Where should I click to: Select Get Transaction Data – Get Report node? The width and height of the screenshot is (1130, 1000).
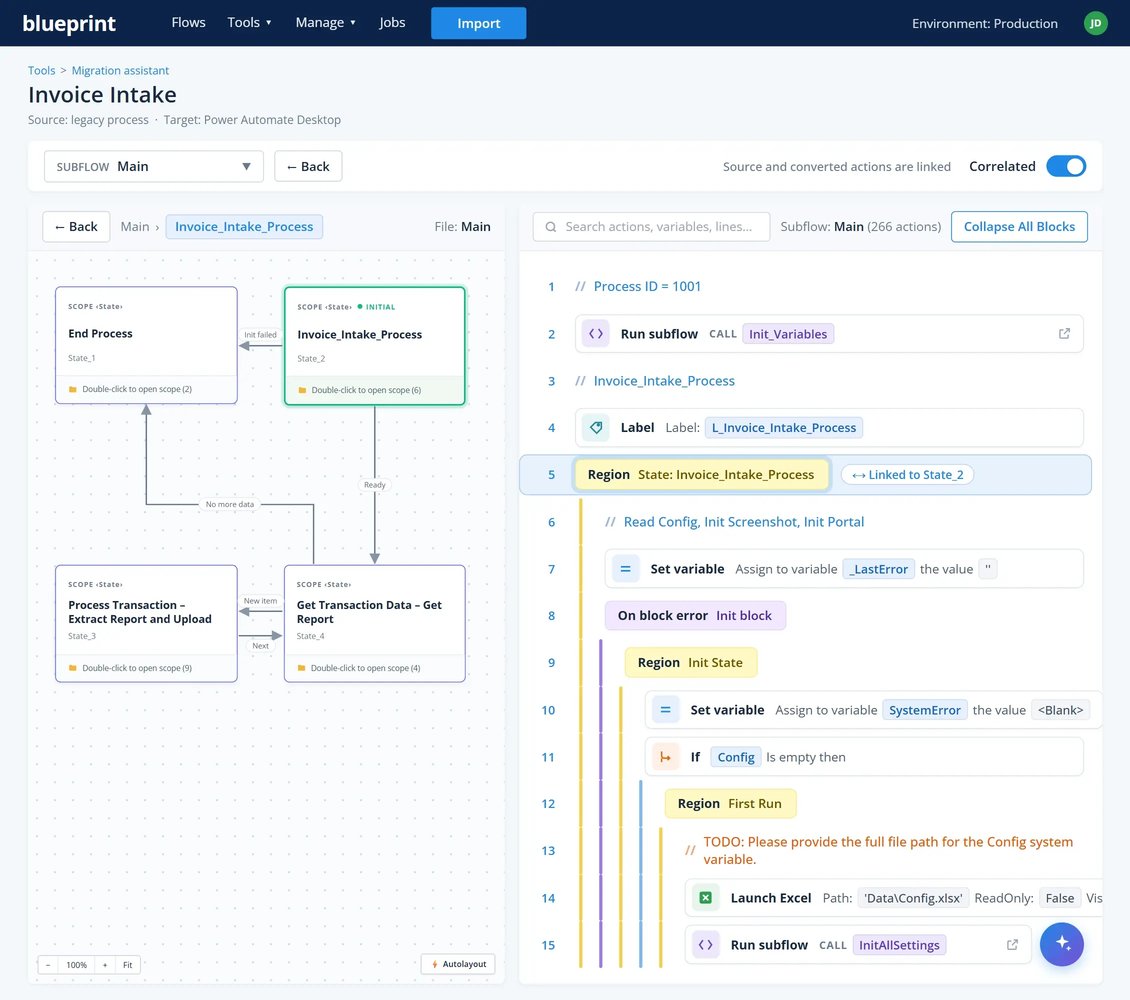375,623
